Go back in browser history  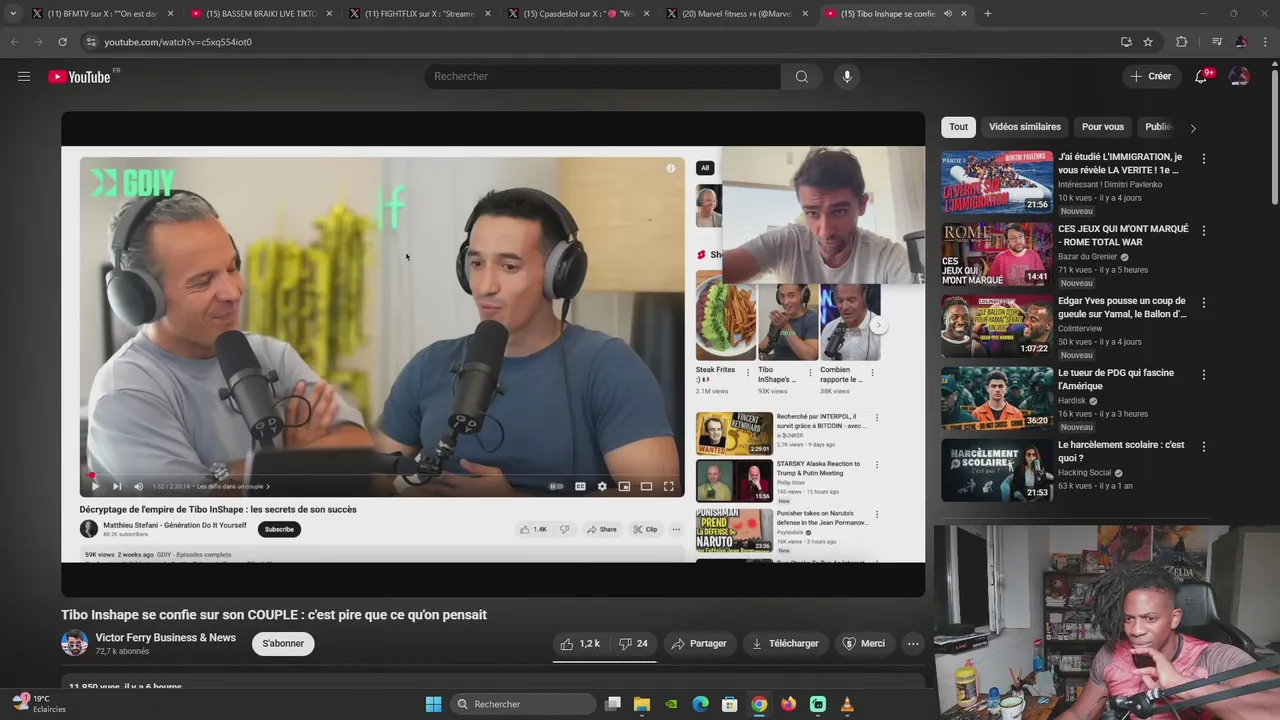tap(14, 42)
